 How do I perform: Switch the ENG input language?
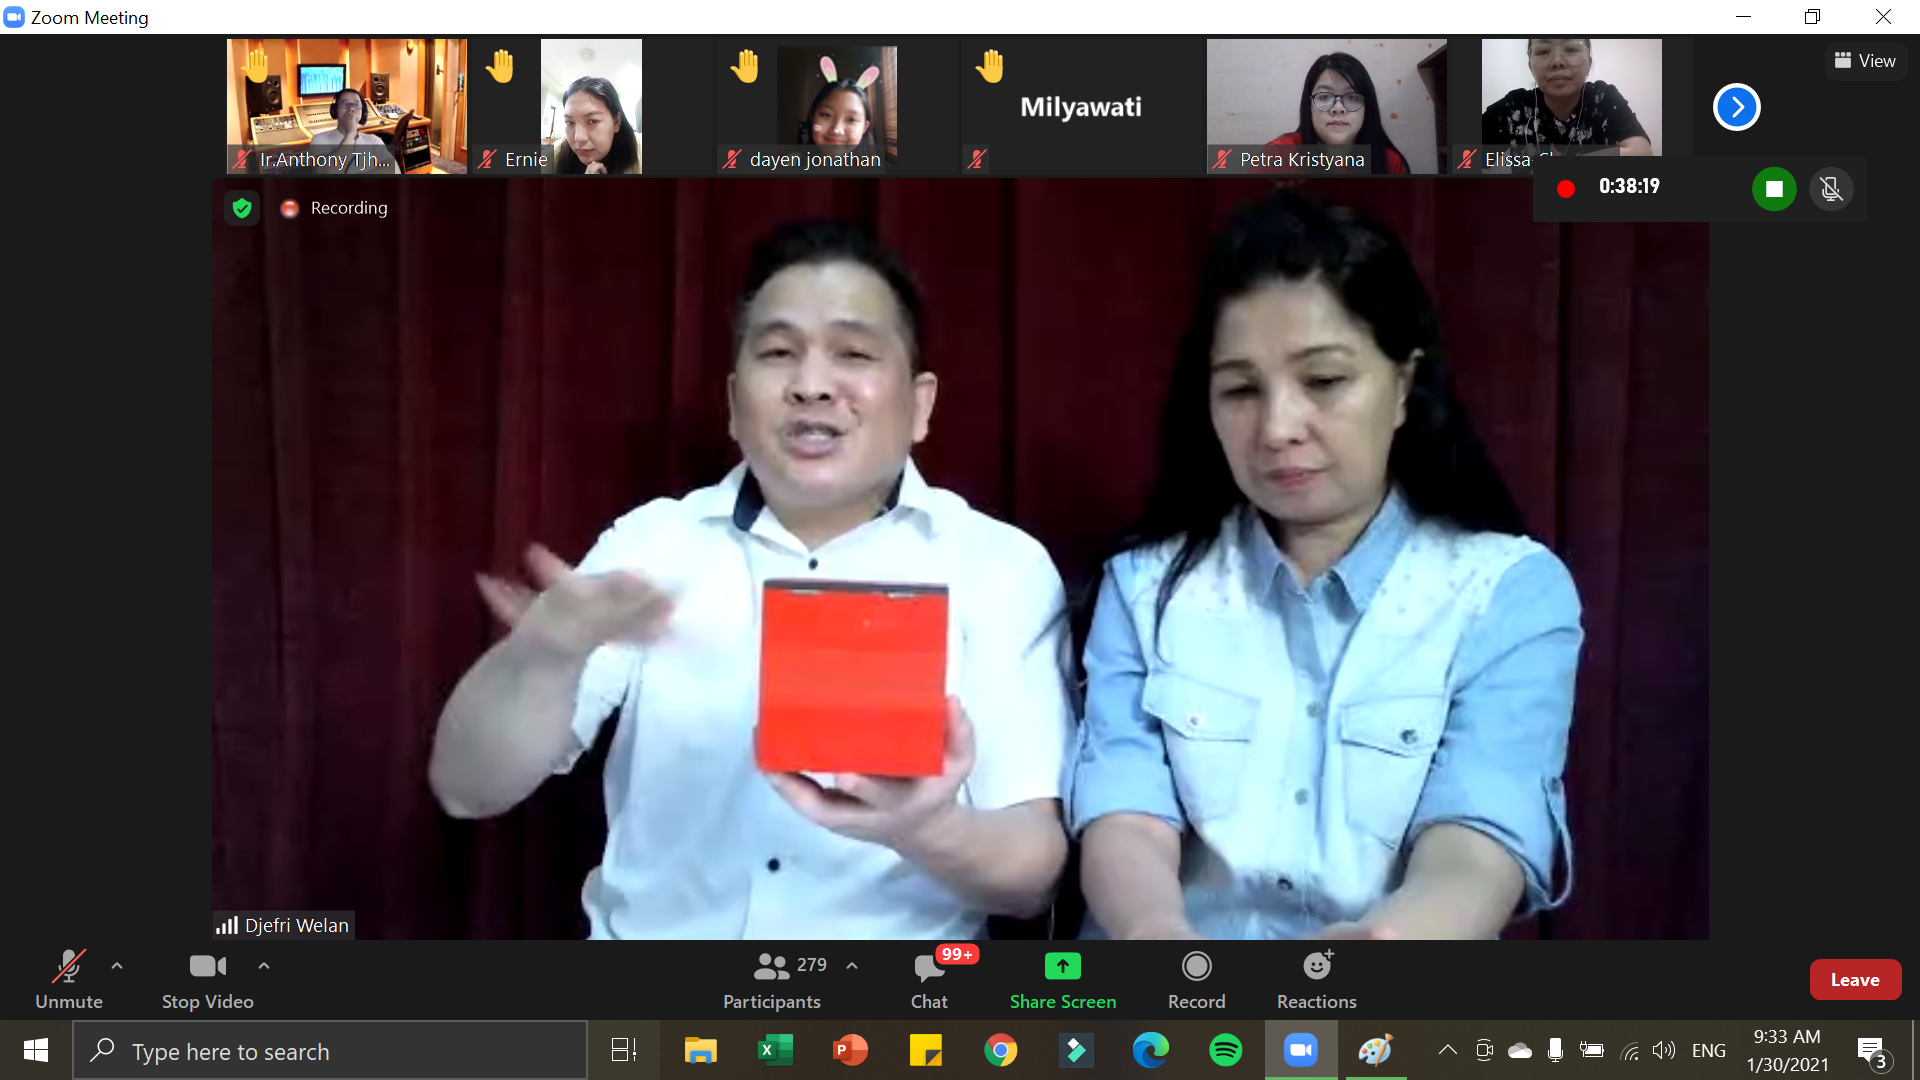tap(1709, 1050)
